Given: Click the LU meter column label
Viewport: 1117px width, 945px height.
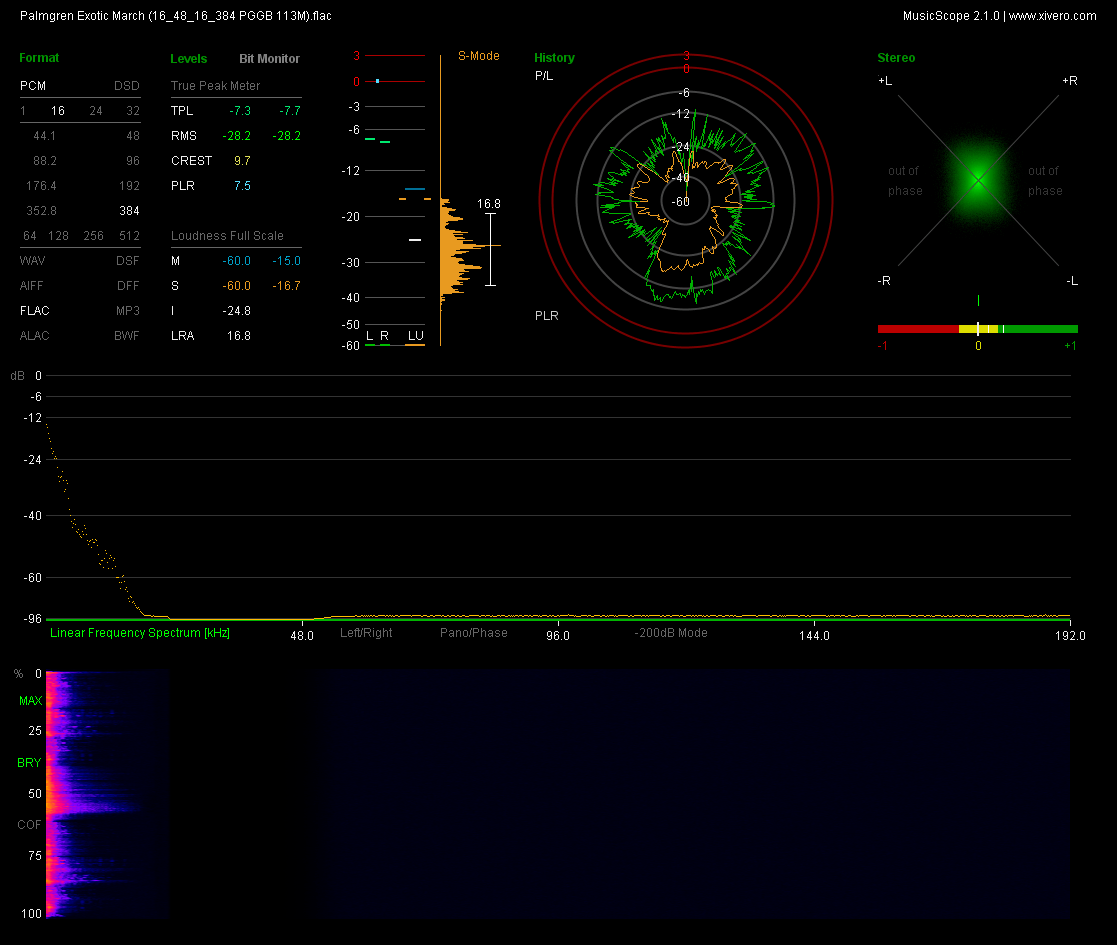Looking at the screenshot, I should pos(415,335).
